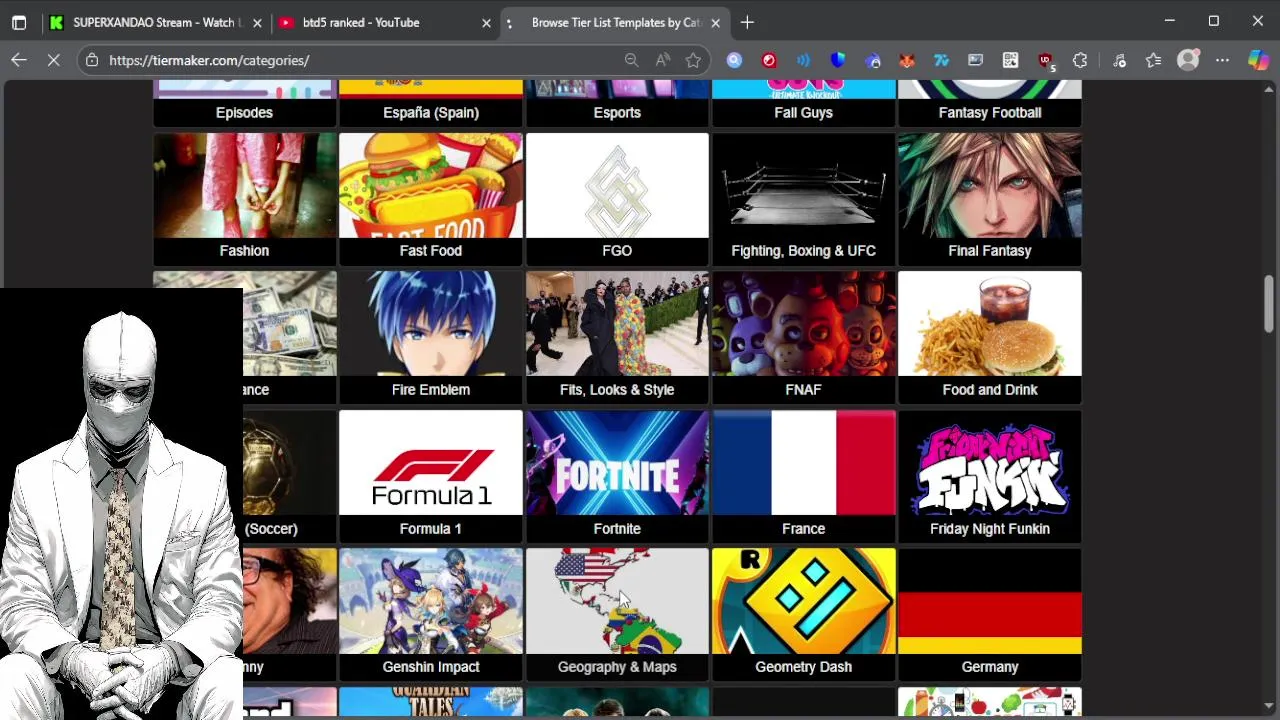Open the Extensions puzzle piece menu
The image size is (1280, 720).
[x=1080, y=60]
